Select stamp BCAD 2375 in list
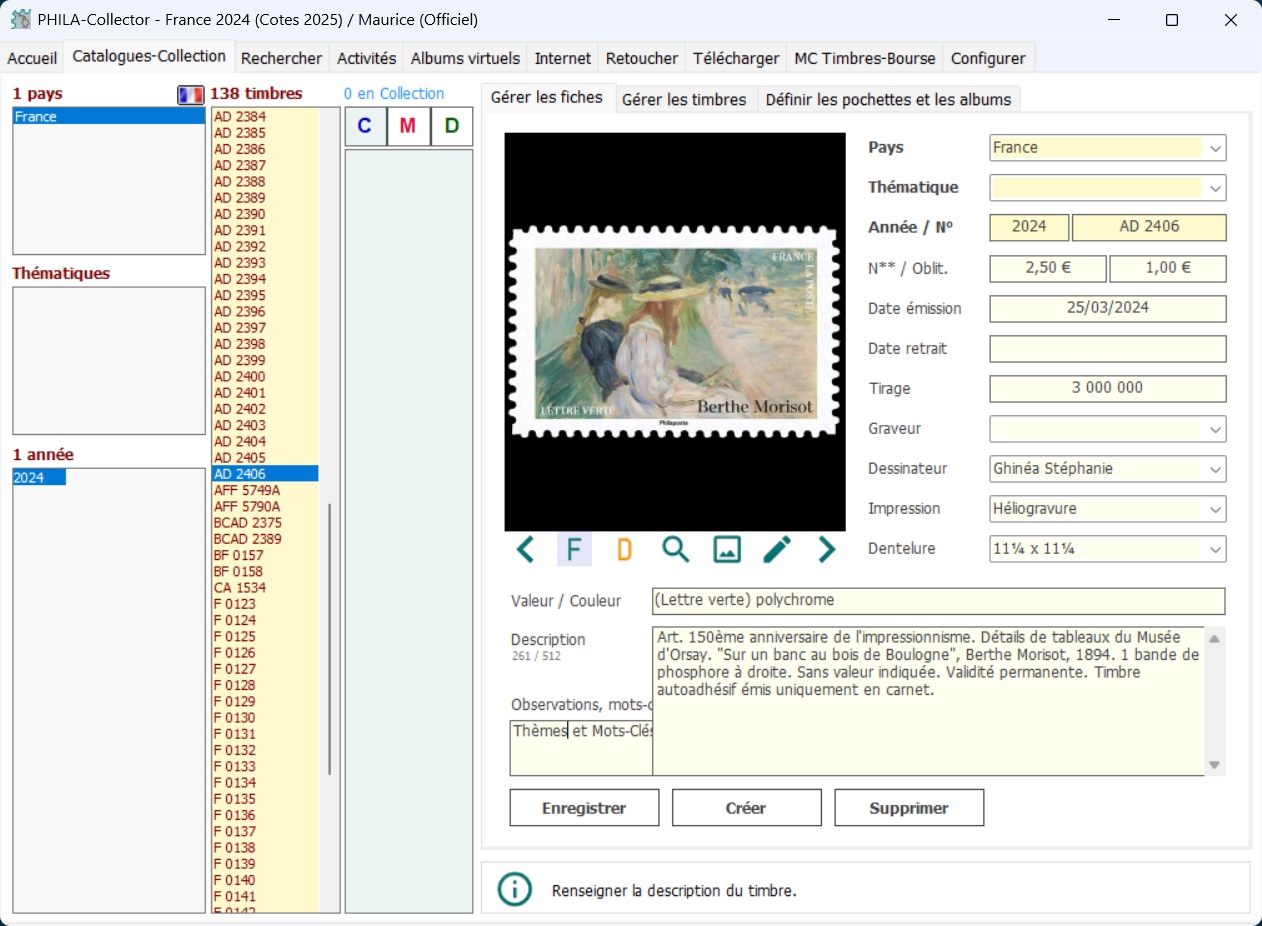1262x926 pixels. tap(265, 522)
